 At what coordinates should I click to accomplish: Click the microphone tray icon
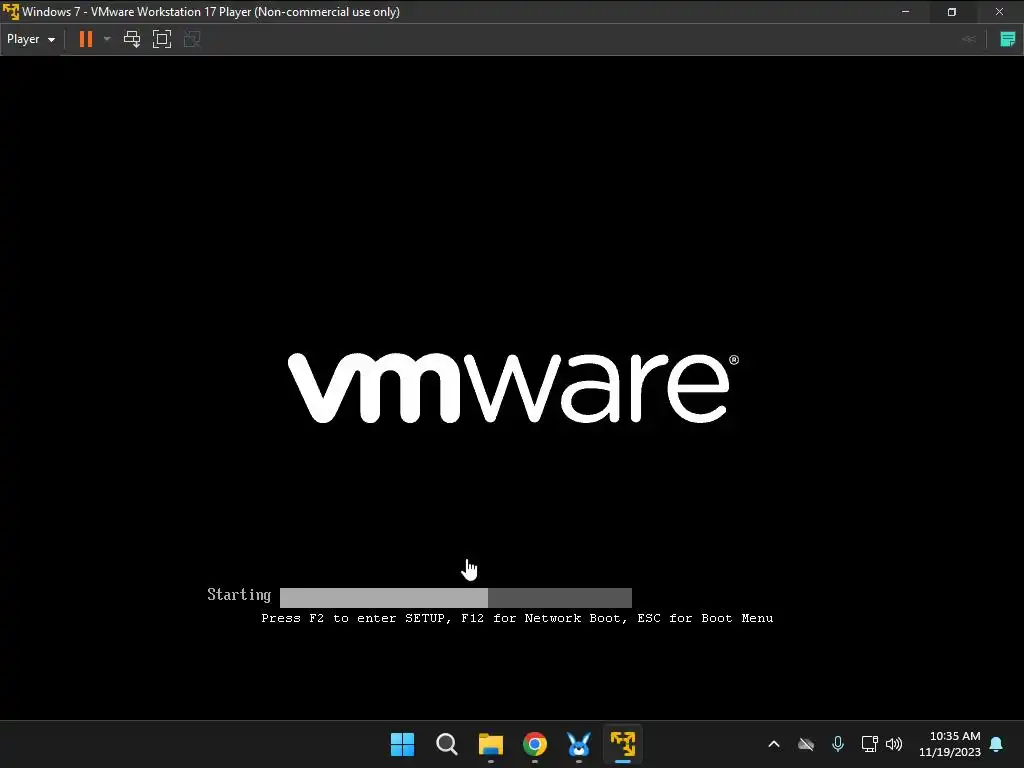pyautogui.click(x=838, y=744)
